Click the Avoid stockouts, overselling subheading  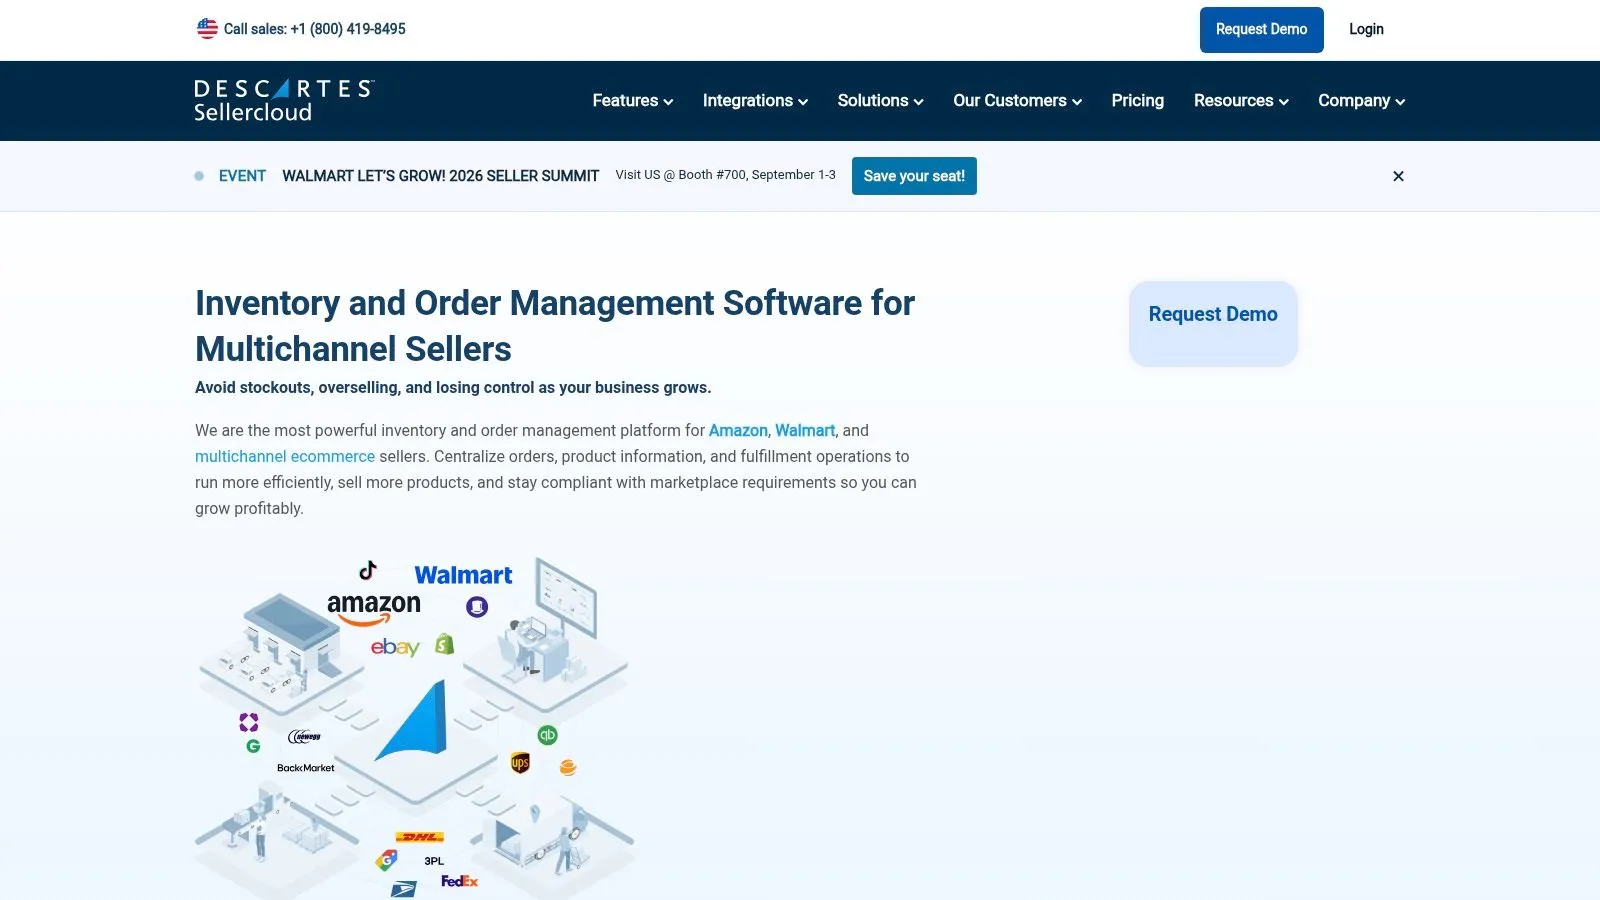pos(453,388)
